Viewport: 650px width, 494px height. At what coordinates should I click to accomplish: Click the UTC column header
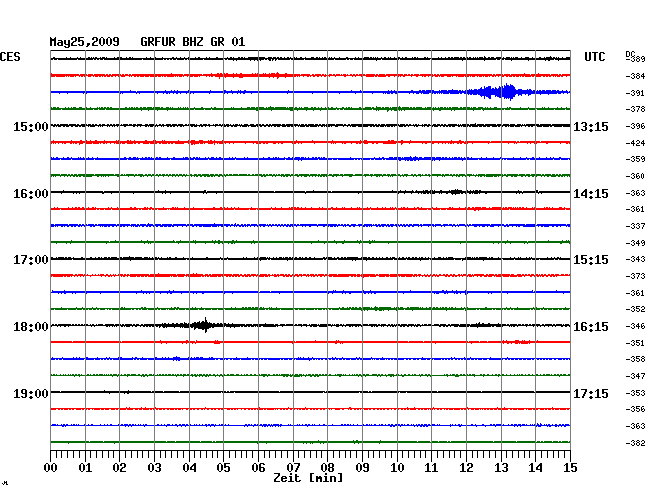(594, 57)
